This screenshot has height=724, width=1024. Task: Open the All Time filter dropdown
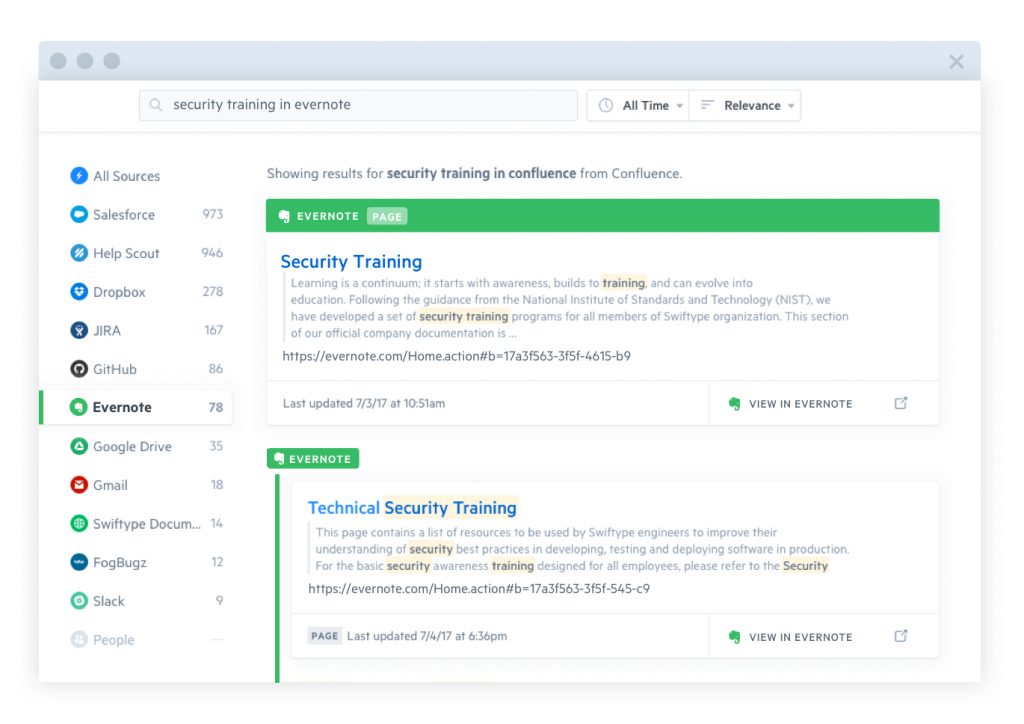(637, 105)
